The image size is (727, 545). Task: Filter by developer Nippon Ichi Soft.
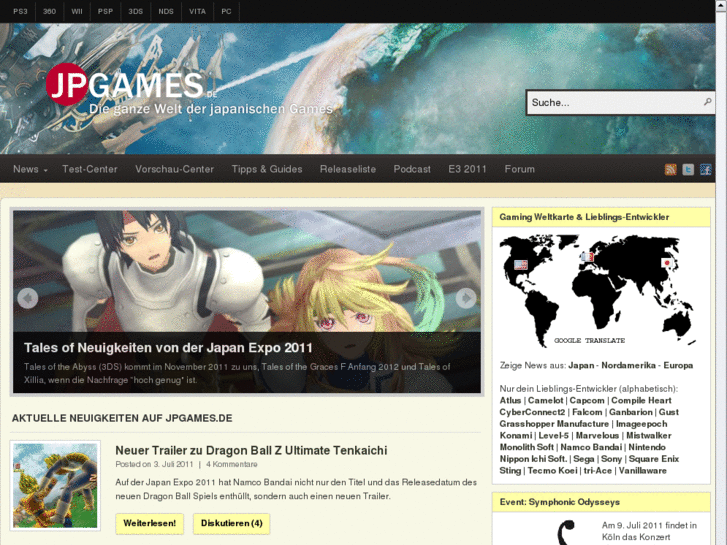point(533,459)
